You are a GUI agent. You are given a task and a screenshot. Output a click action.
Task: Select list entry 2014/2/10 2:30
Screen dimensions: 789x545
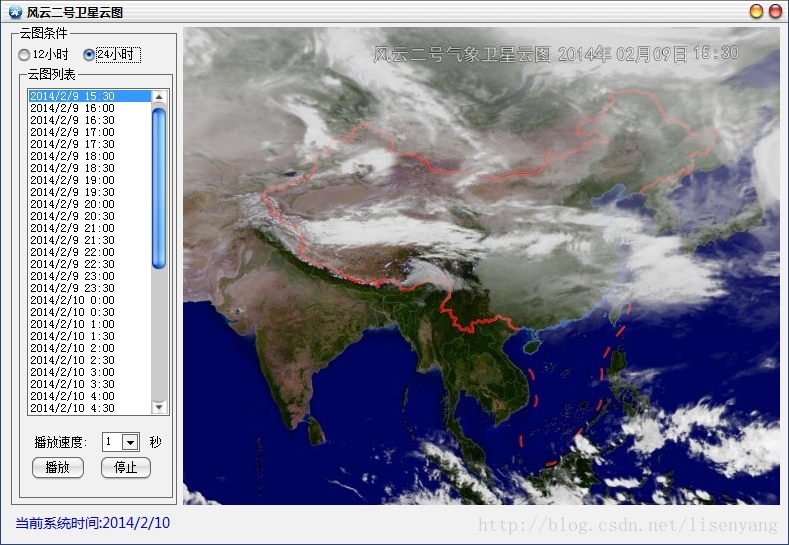pos(90,360)
